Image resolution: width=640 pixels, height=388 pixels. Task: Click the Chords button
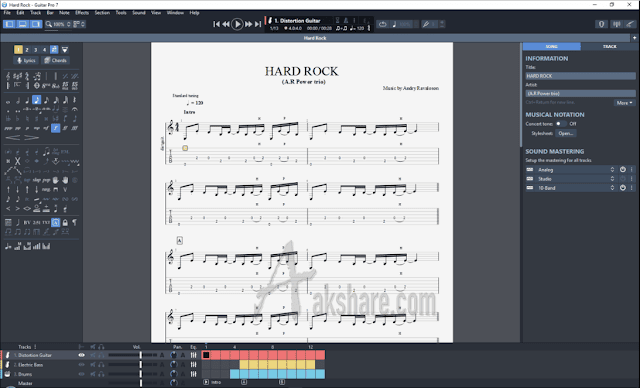coord(55,60)
